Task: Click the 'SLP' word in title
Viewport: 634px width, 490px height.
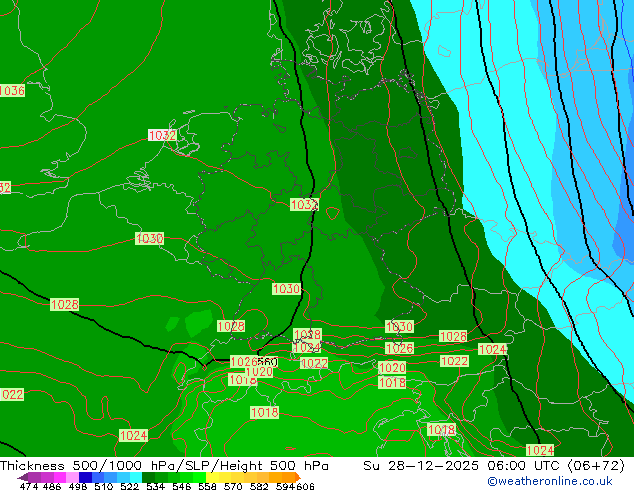Action: (197, 466)
